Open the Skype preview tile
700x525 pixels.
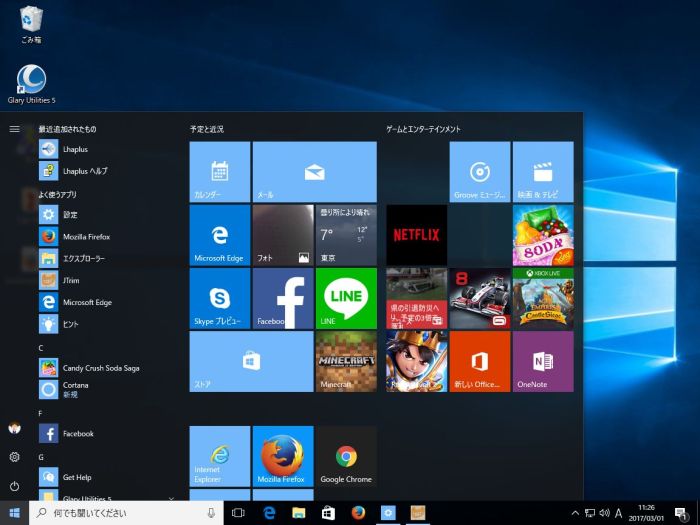tap(220, 298)
